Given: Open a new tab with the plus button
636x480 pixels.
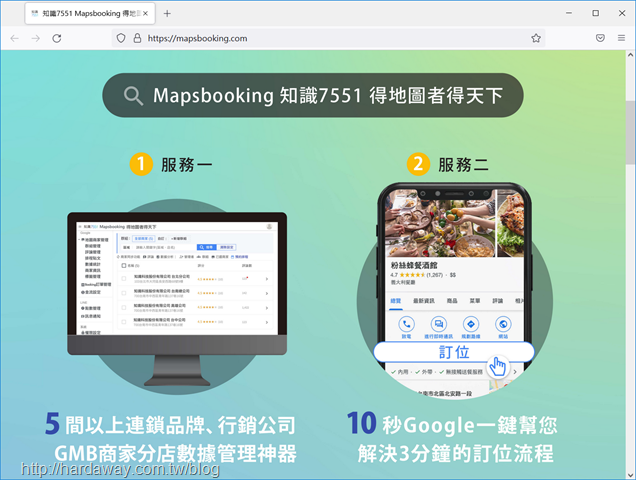Looking at the screenshot, I should tap(167, 13).
